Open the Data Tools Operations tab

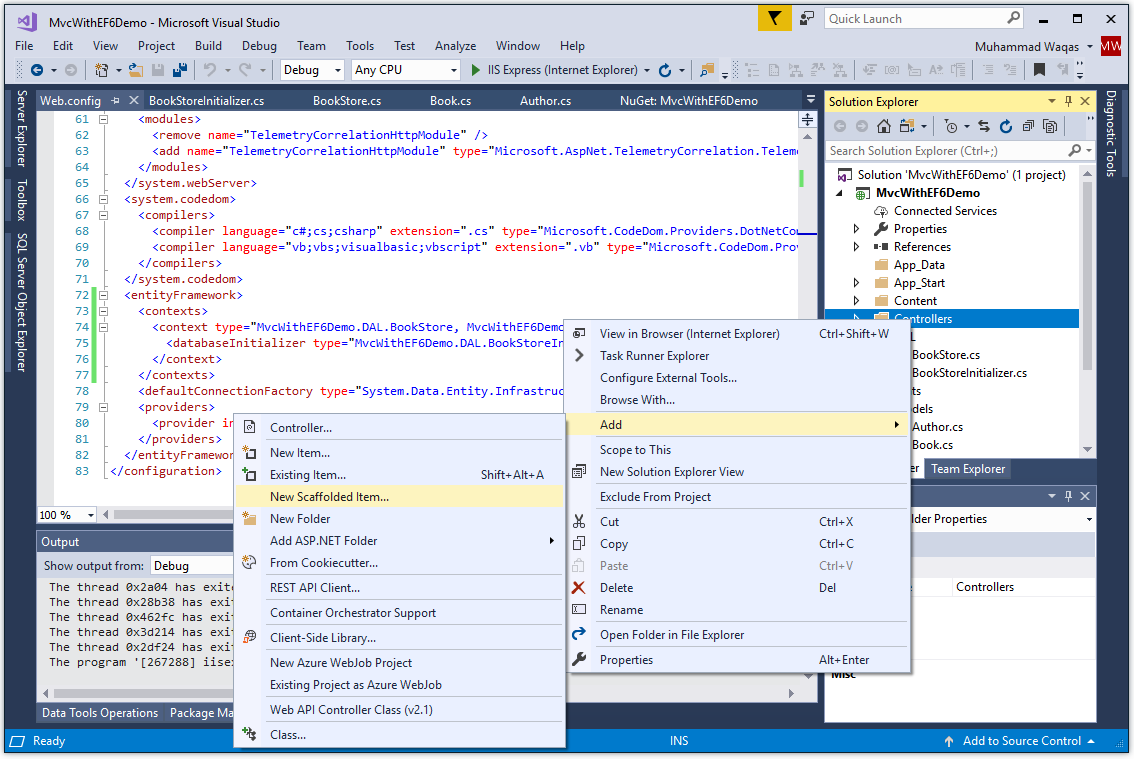coord(100,713)
